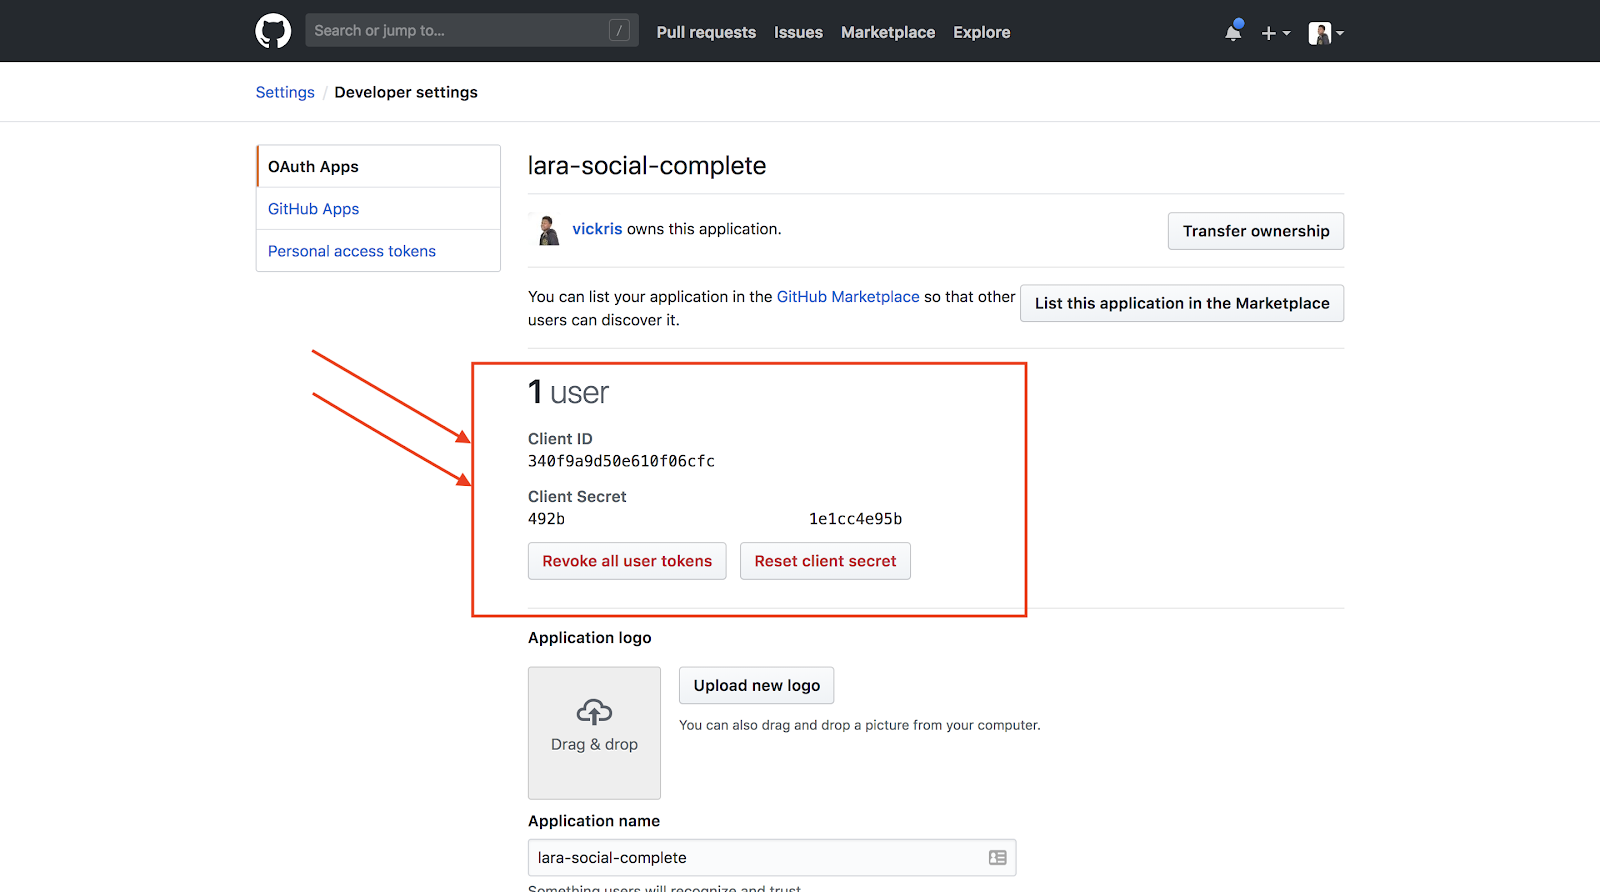The width and height of the screenshot is (1600, 892).
Task: Focus the Search or jump to field
Action: 471,31
